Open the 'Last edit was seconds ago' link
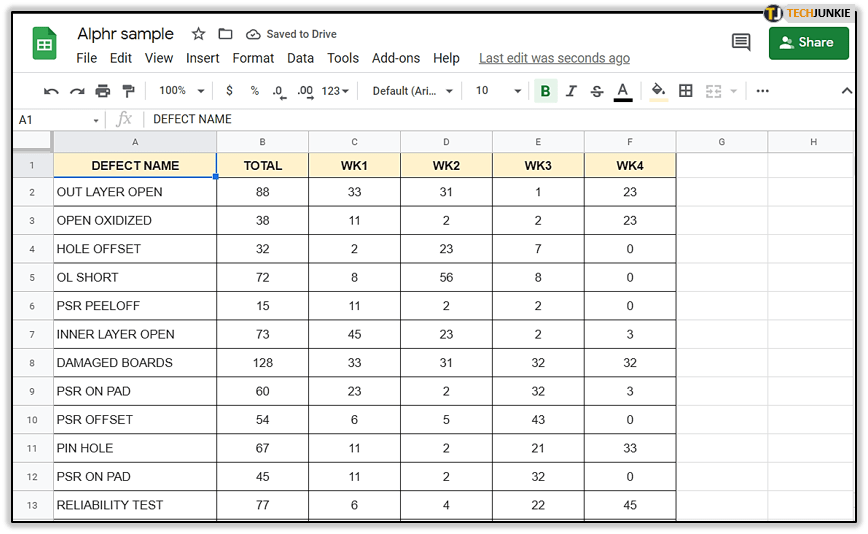This screenshot has width=868, height=534. (554, 58)
